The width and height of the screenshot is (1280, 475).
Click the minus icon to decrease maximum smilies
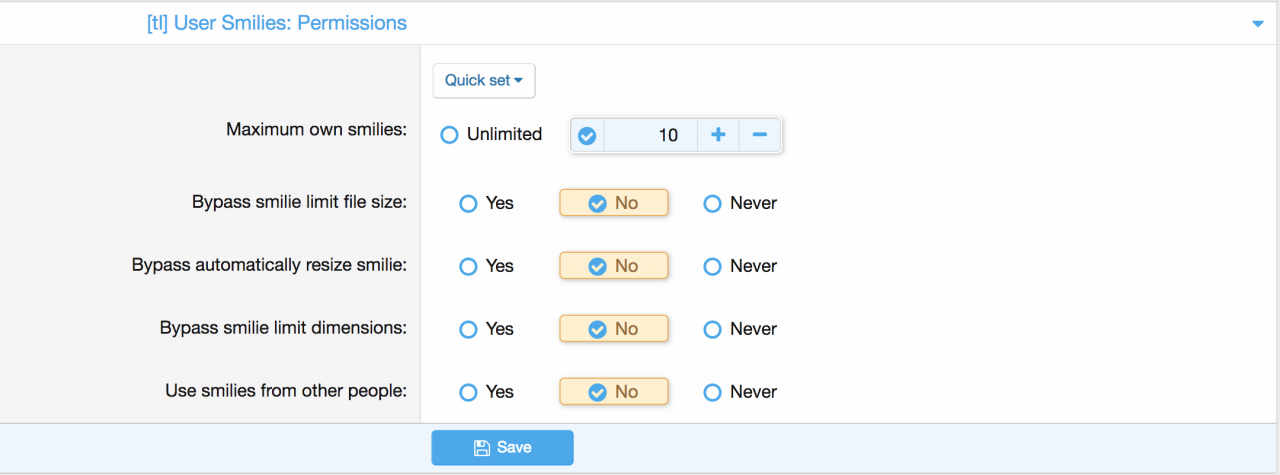point(760,135)
